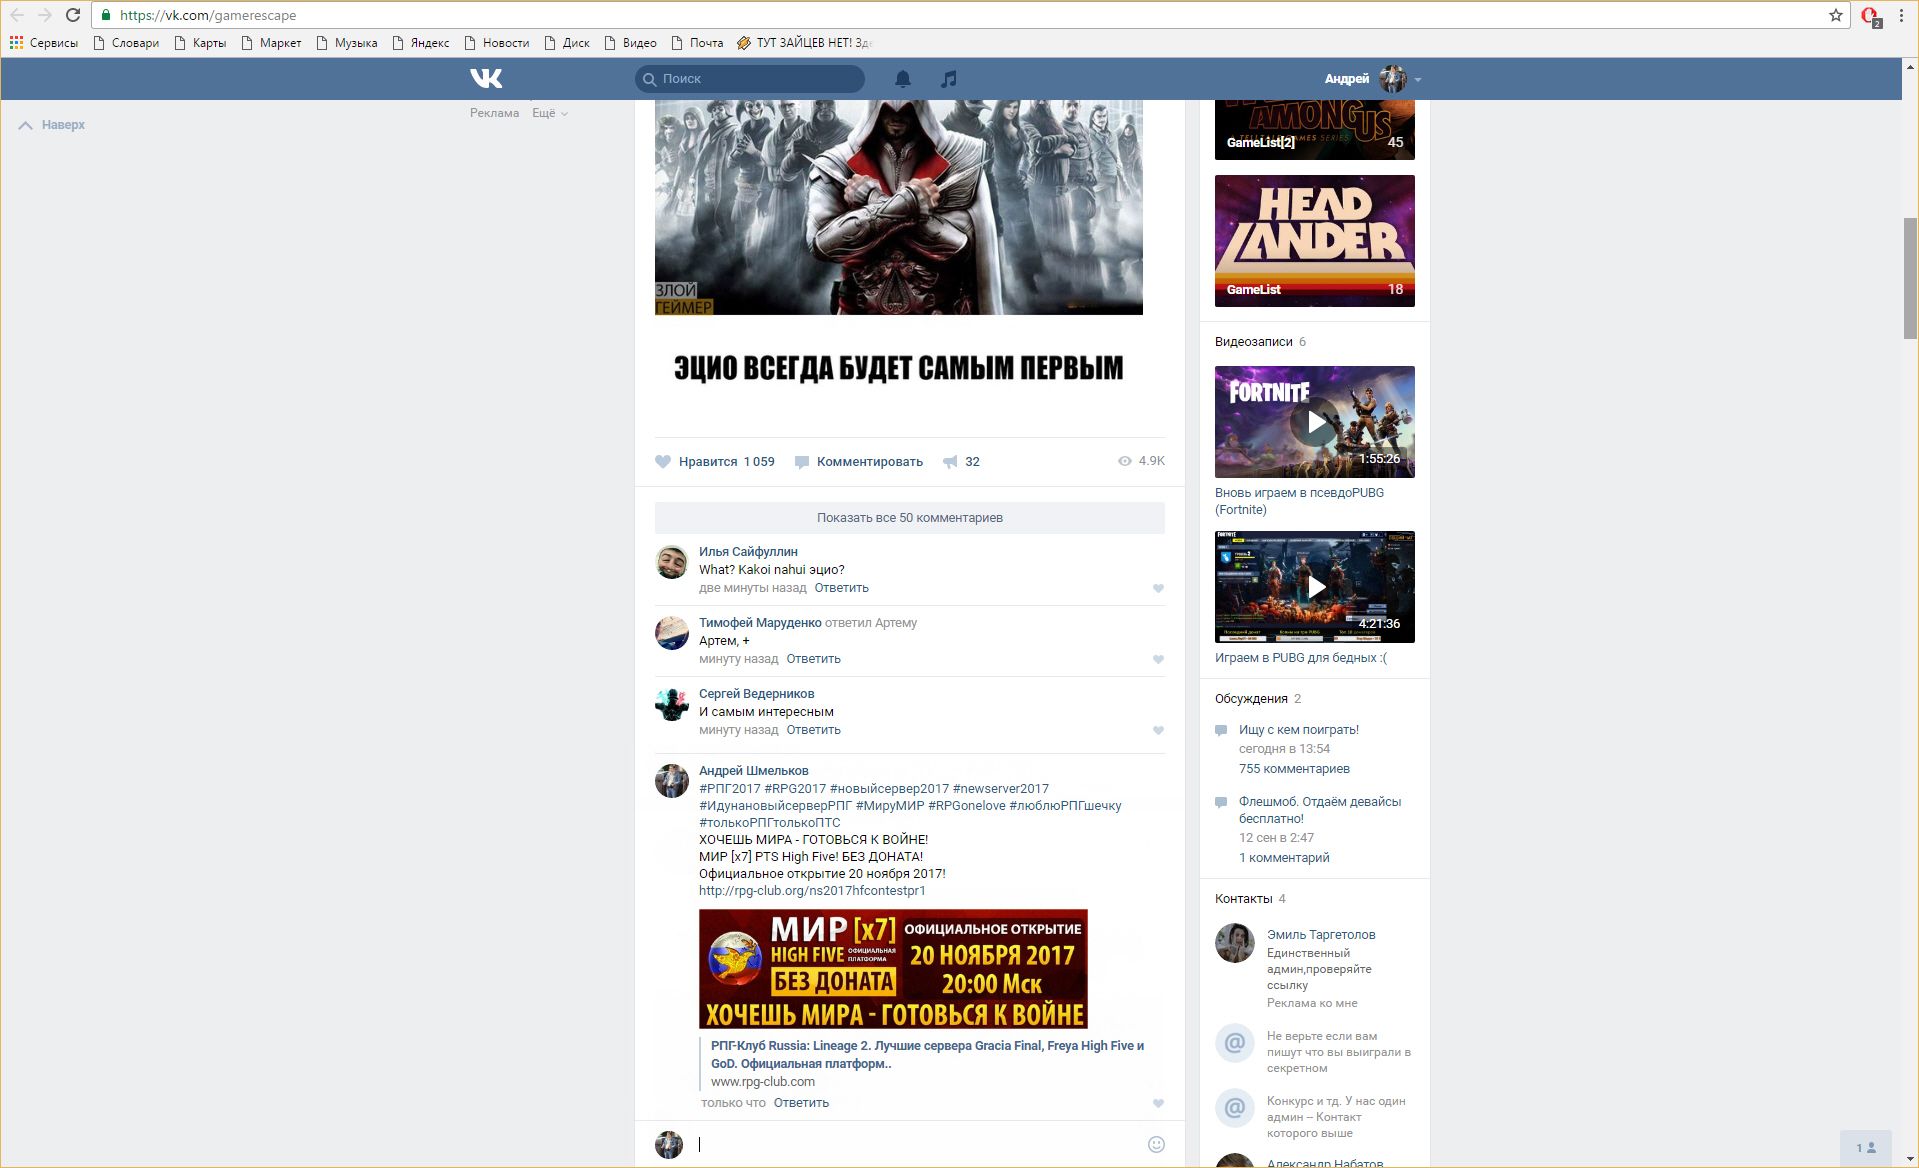The image size is (1919, 1168).
Task: Open emoji smiley picker in comment box
Action: [1156, 1144]
